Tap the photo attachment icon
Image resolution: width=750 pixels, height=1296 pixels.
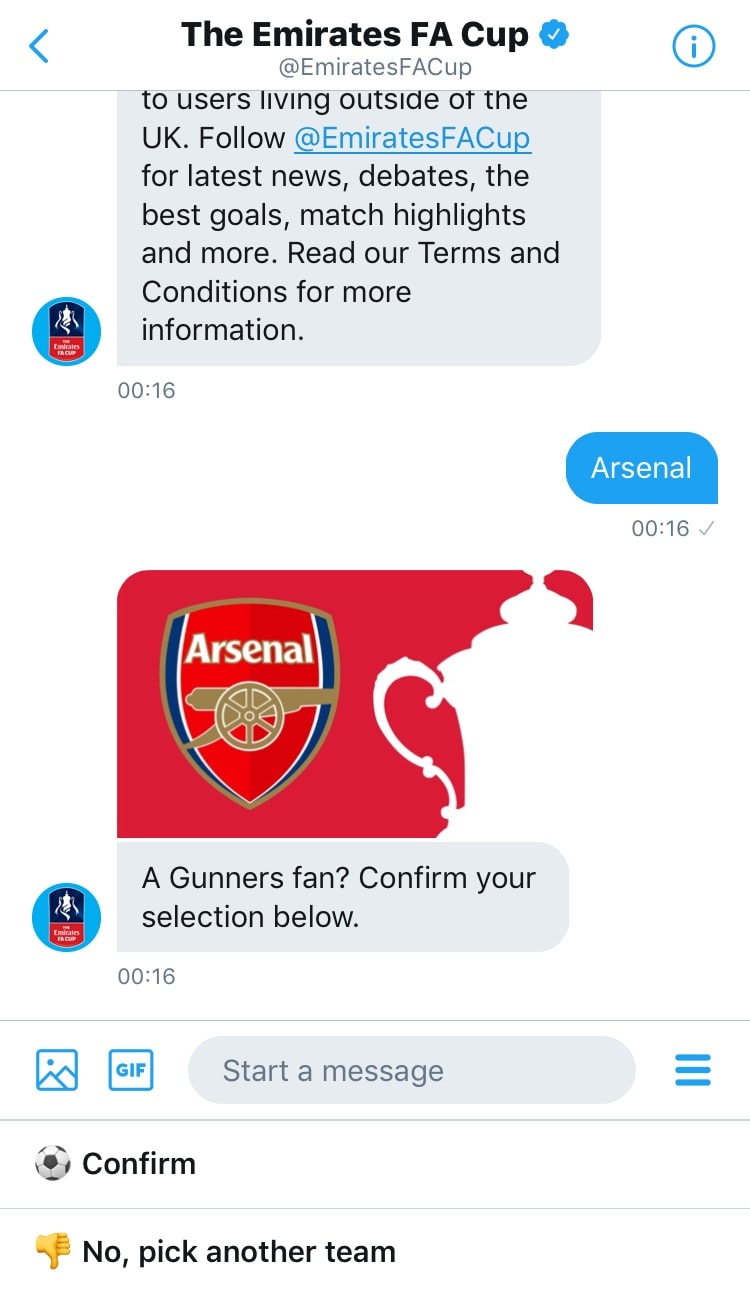[x=55, y=1069]
